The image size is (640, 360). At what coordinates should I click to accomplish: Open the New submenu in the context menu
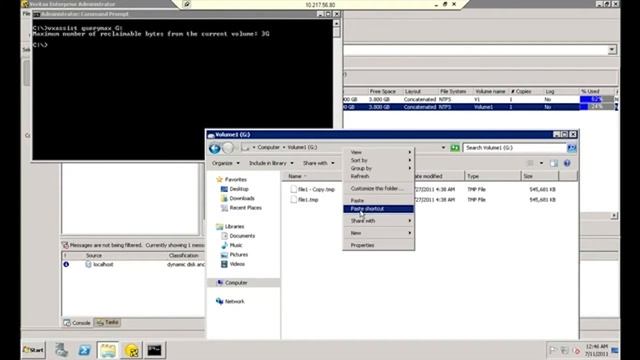379,233
